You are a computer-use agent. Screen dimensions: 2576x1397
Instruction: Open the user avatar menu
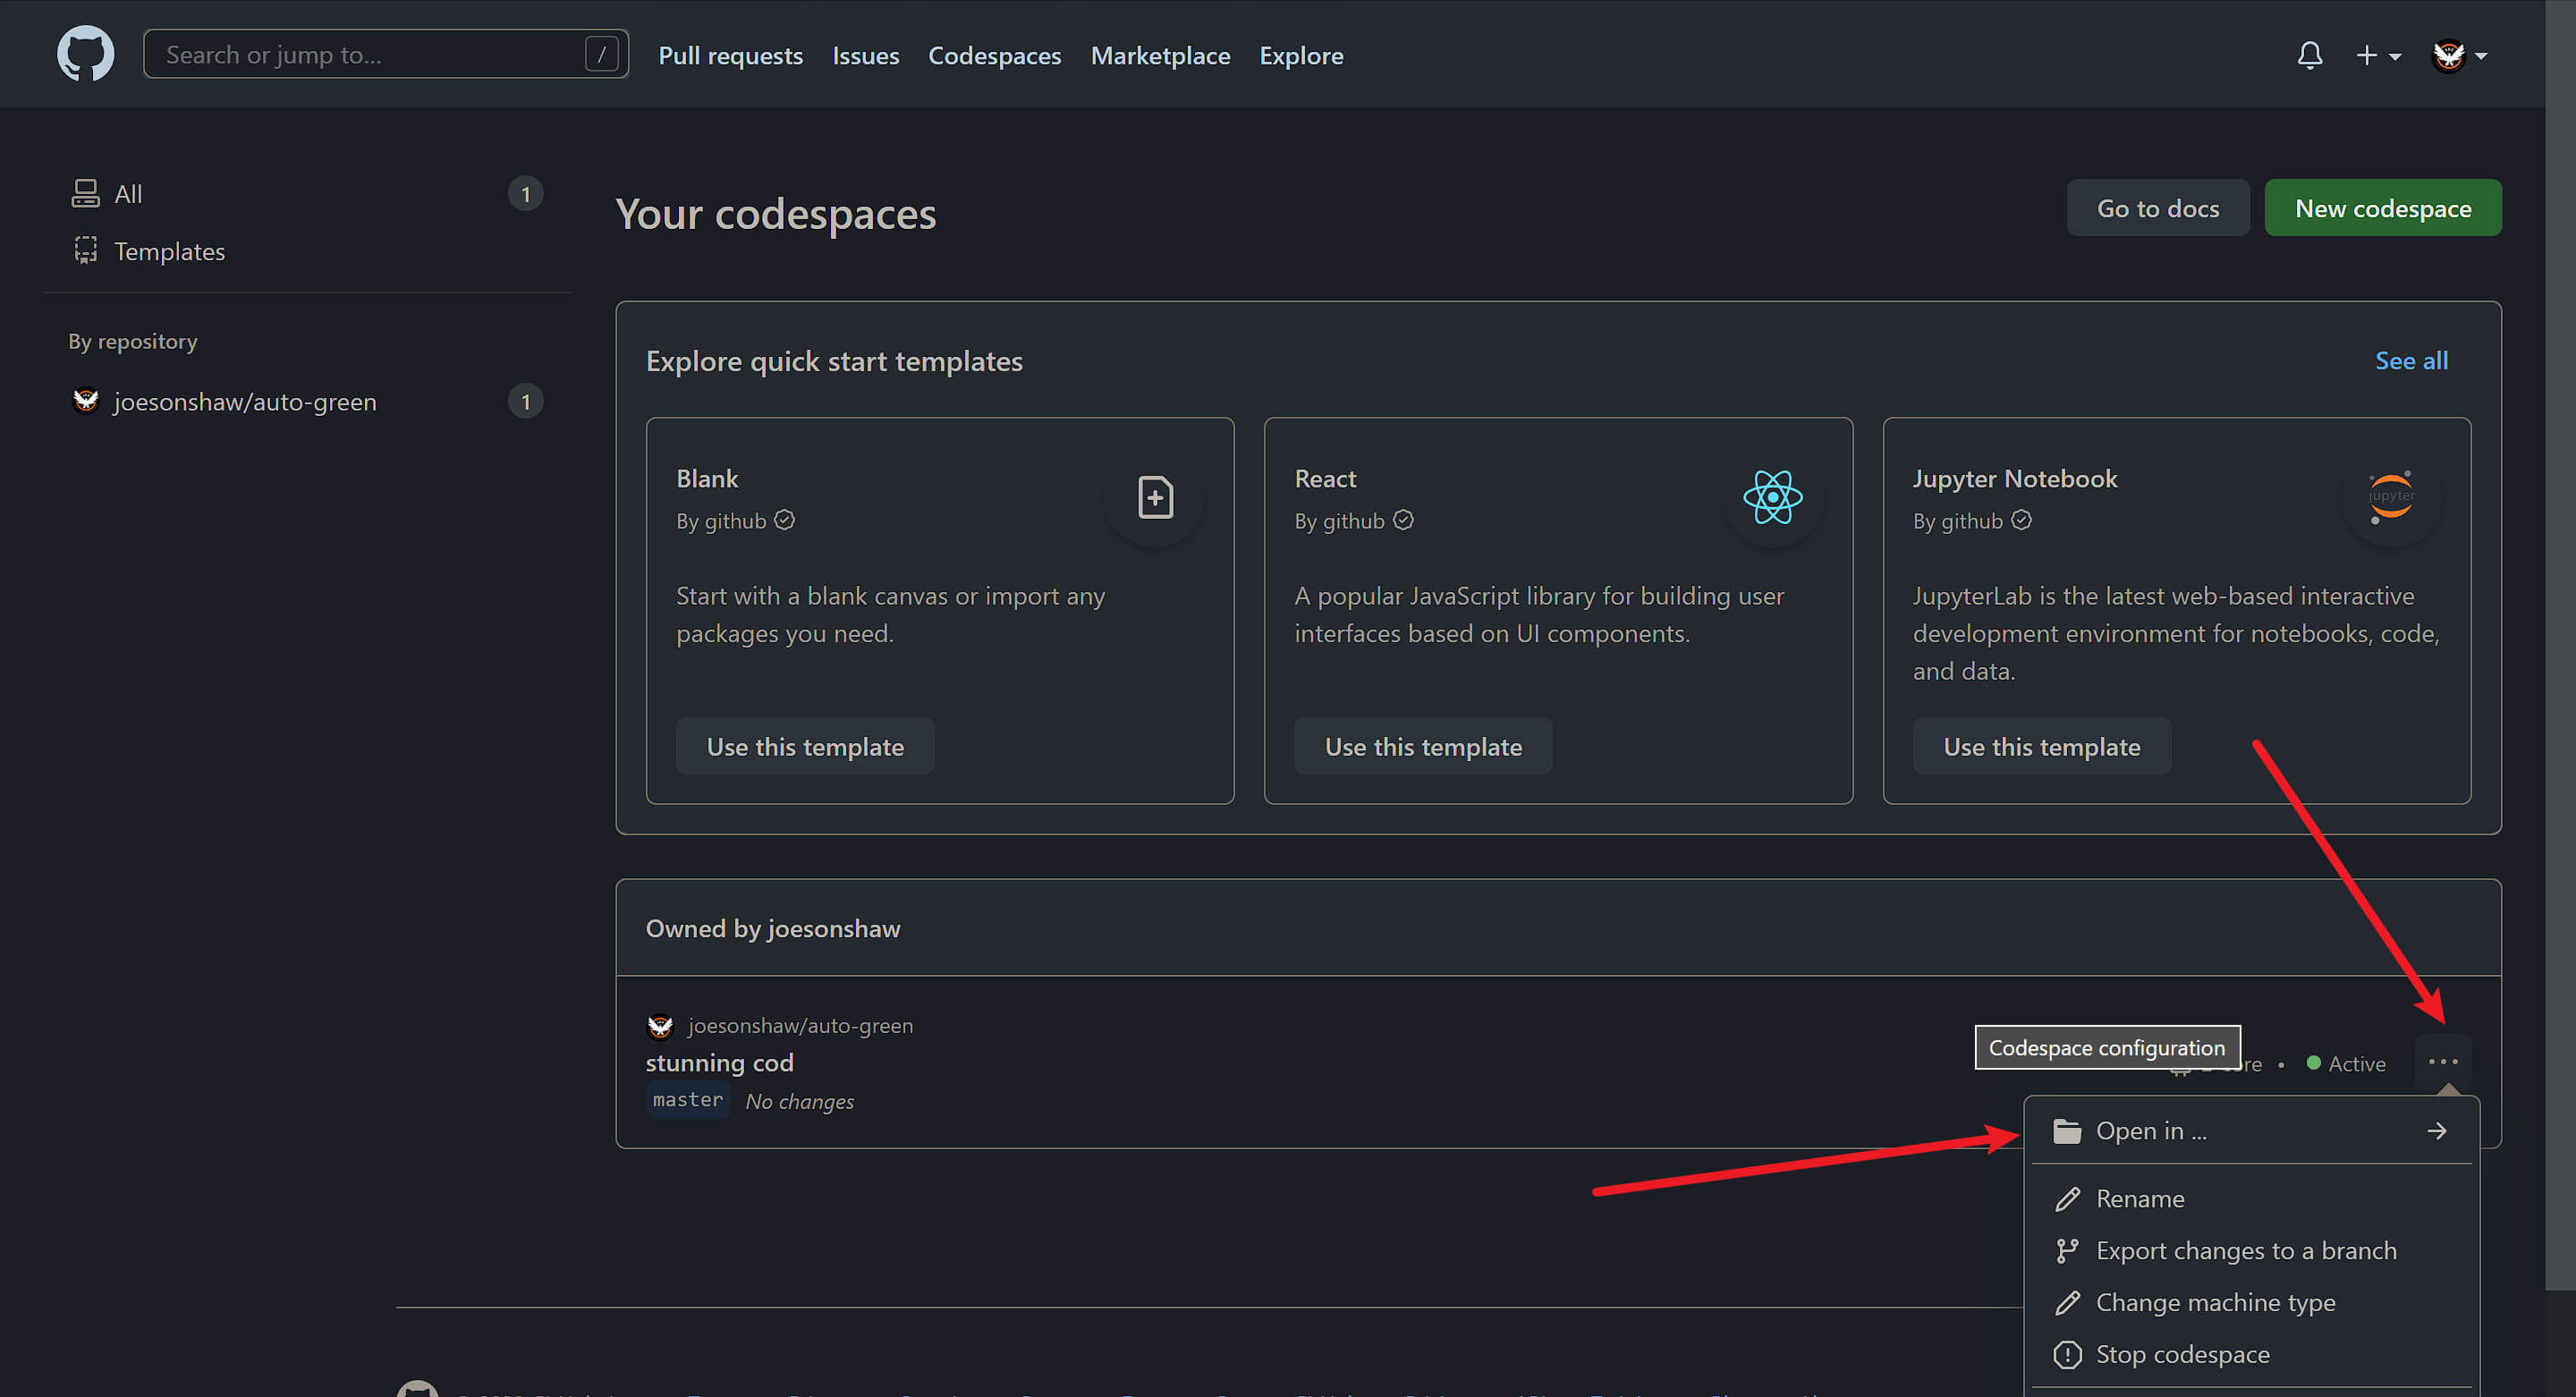click(2459, 55)
